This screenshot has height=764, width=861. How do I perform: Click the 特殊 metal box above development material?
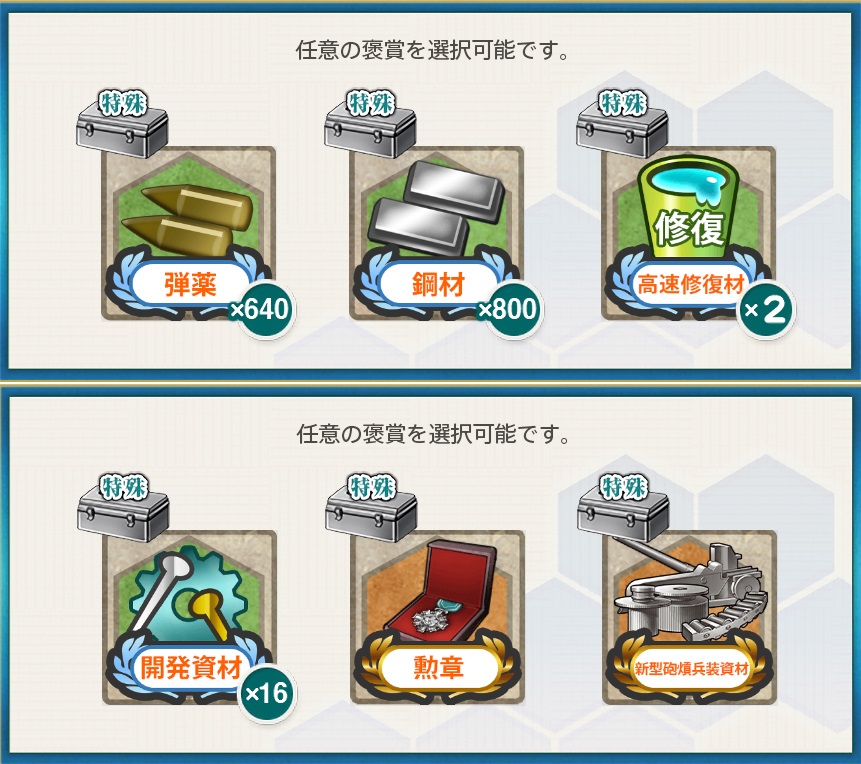[123, 509]
